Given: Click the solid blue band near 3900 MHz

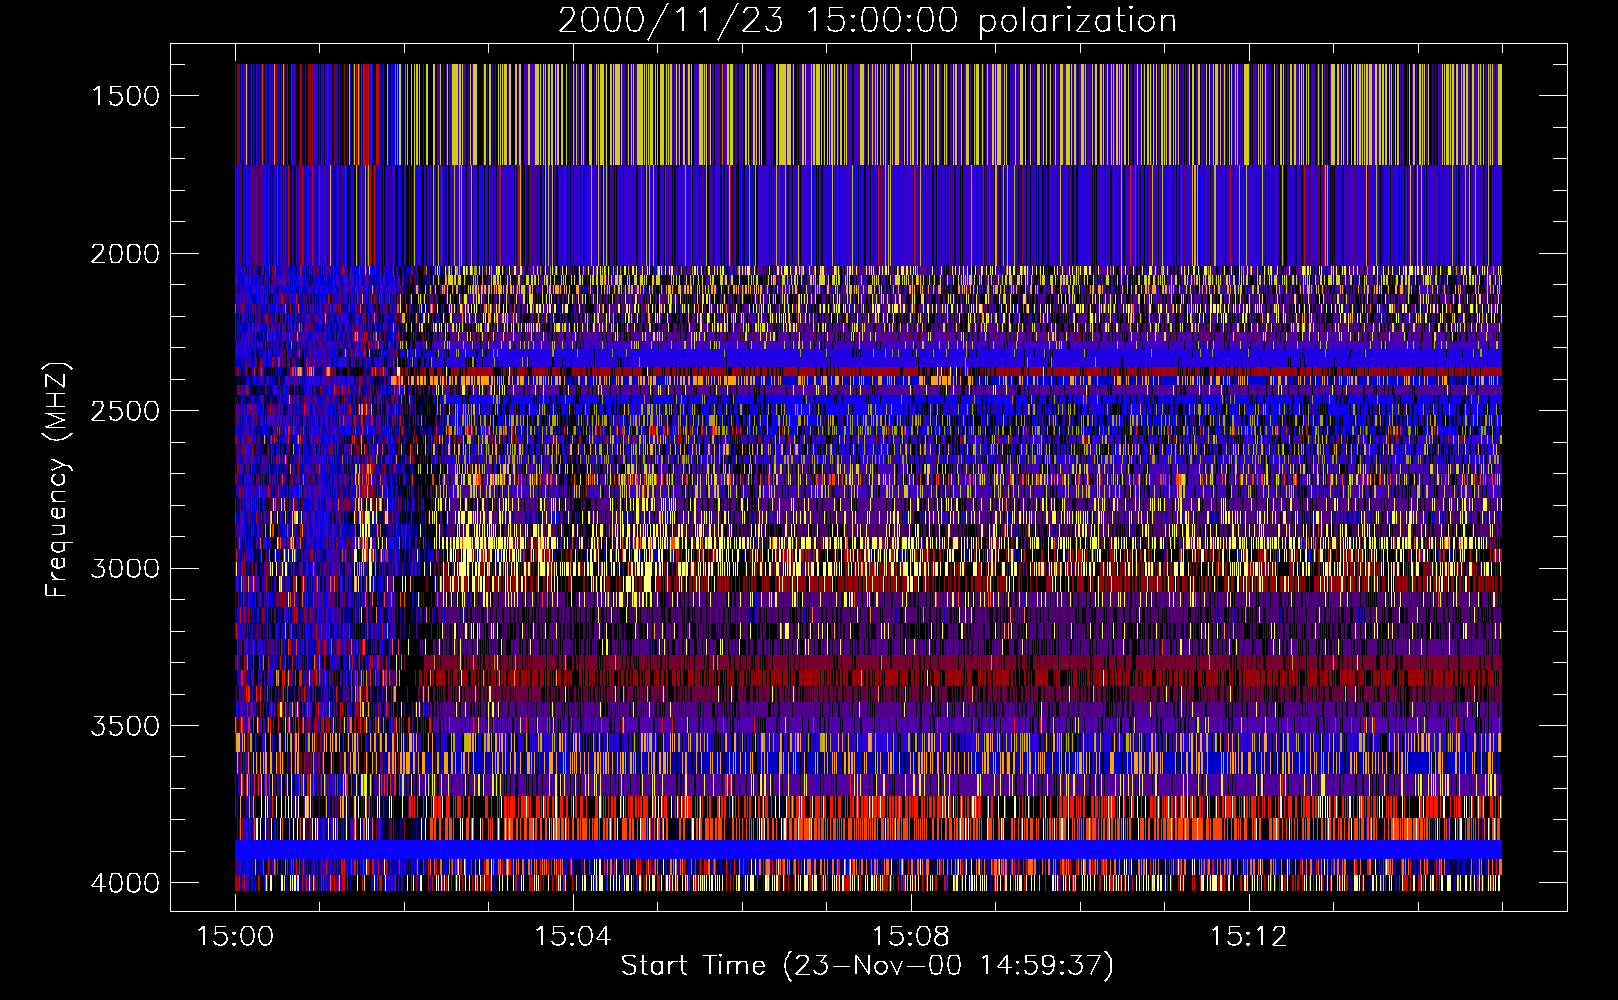Looking at the screenshot, I should tap(868, 849).
